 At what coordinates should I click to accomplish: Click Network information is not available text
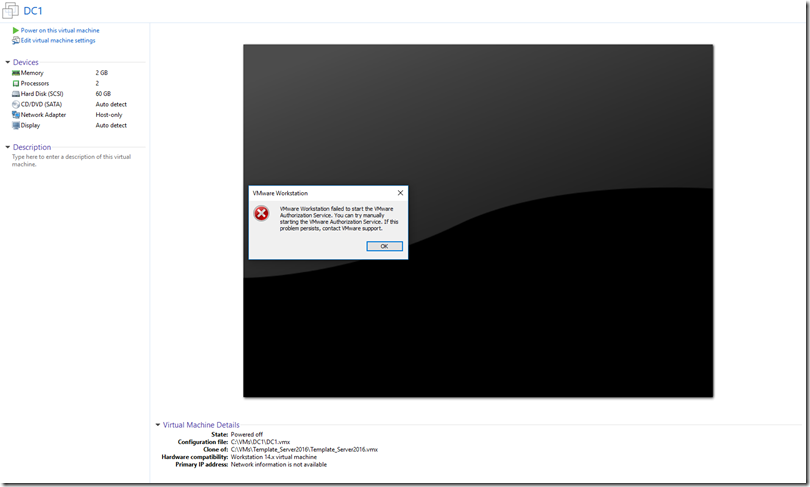(x=278, y=464)
